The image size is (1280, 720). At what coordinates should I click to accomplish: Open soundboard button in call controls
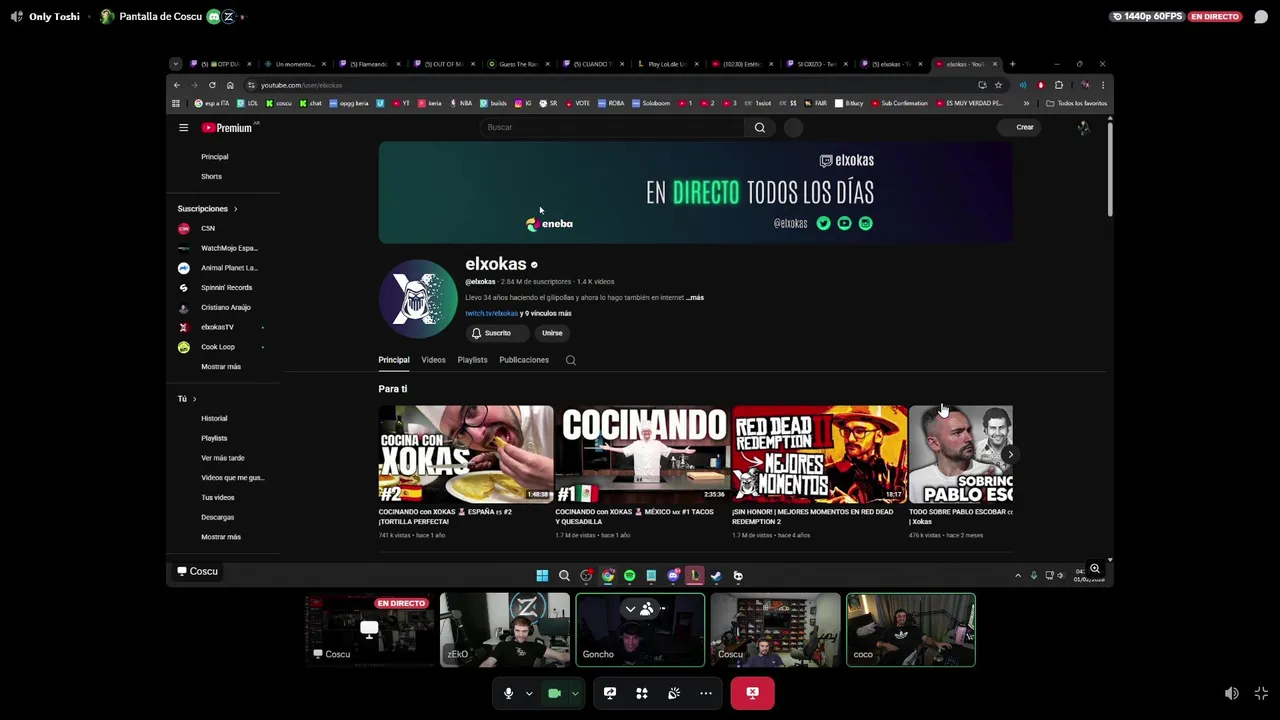tap(674, 693)
